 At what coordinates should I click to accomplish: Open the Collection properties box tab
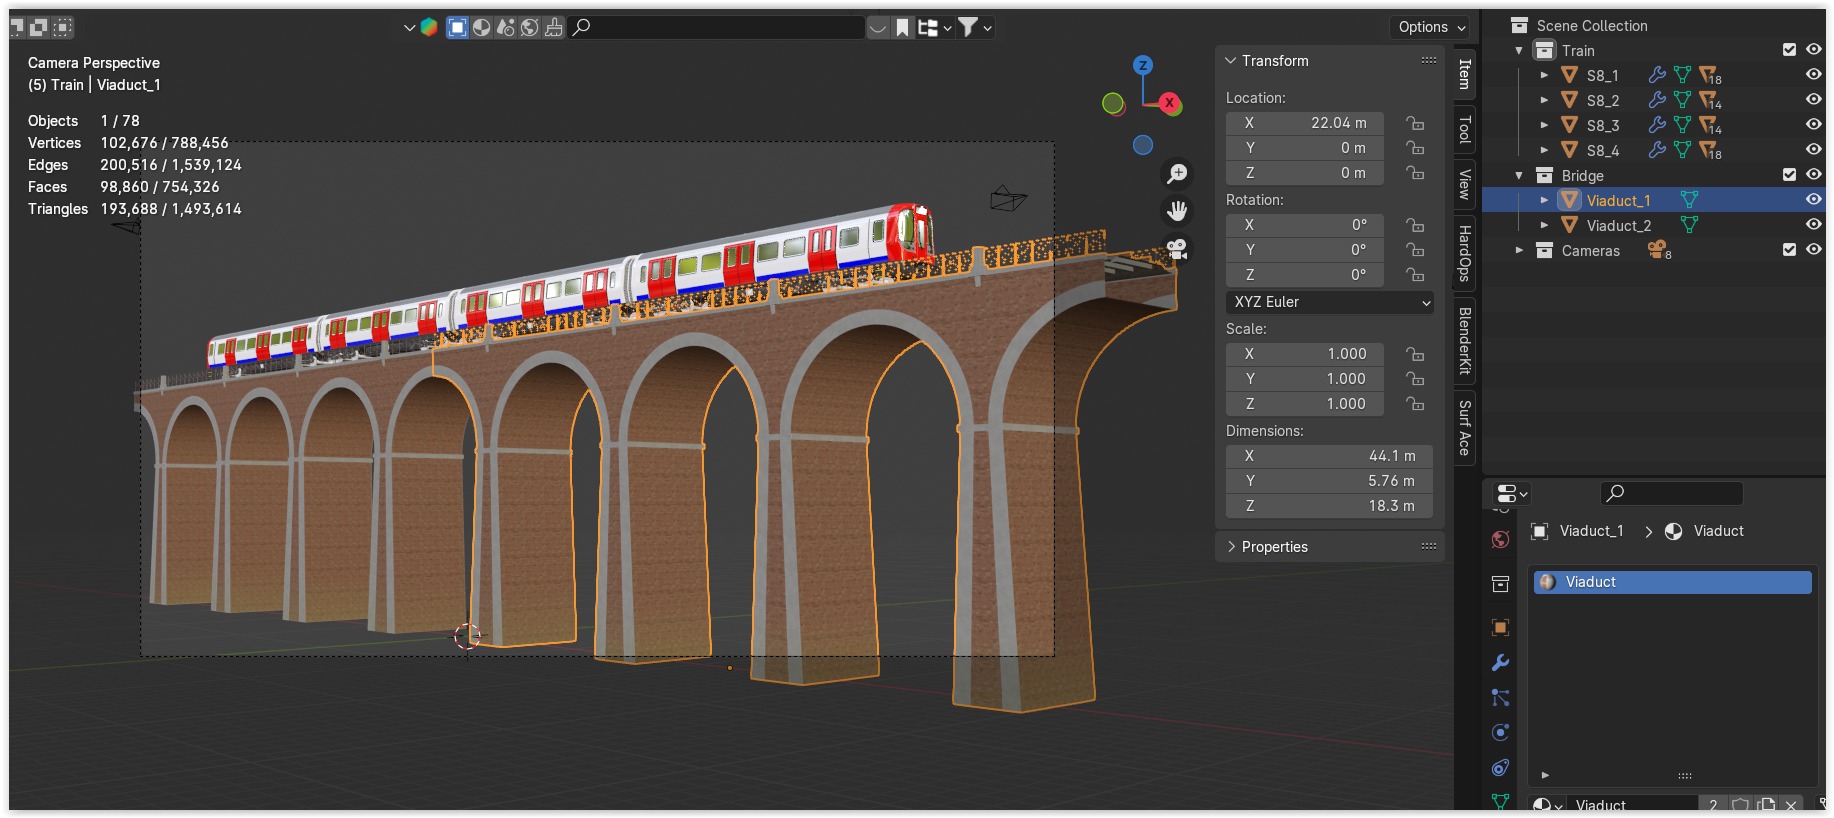click(1500, 584)
